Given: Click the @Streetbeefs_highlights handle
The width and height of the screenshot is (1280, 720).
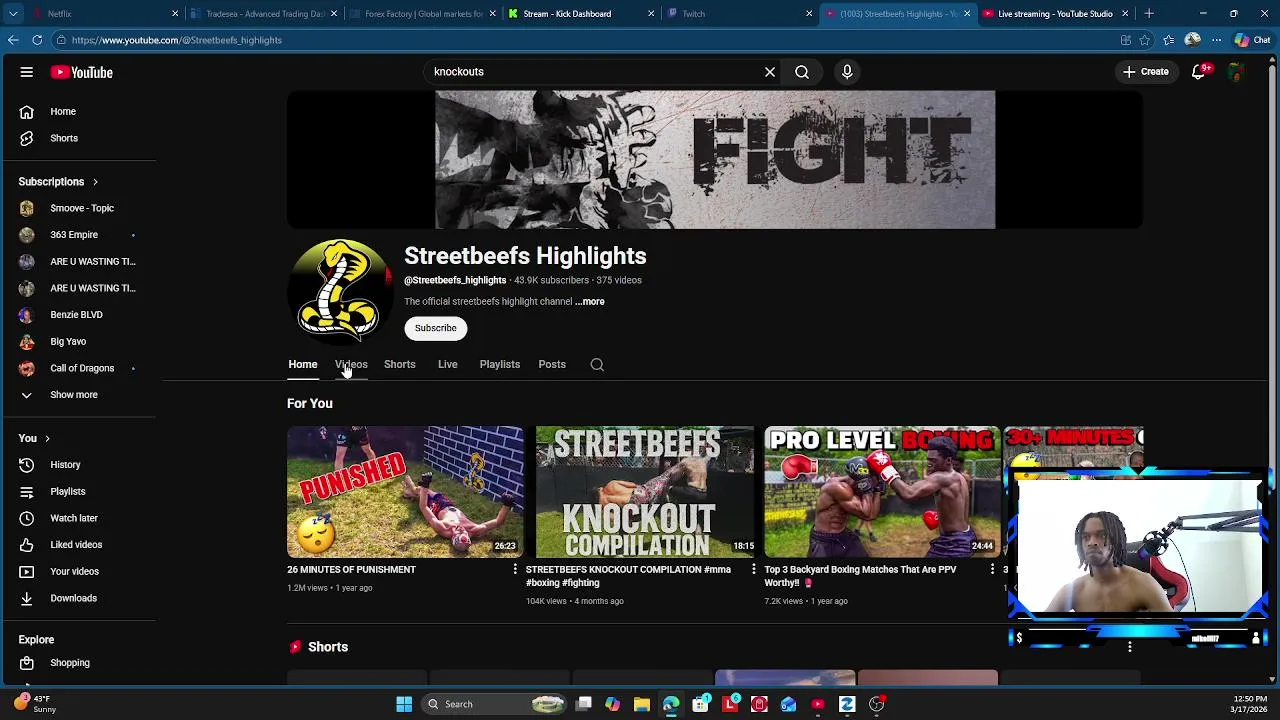Looking at the screenshot, I should tap(455, 281).
